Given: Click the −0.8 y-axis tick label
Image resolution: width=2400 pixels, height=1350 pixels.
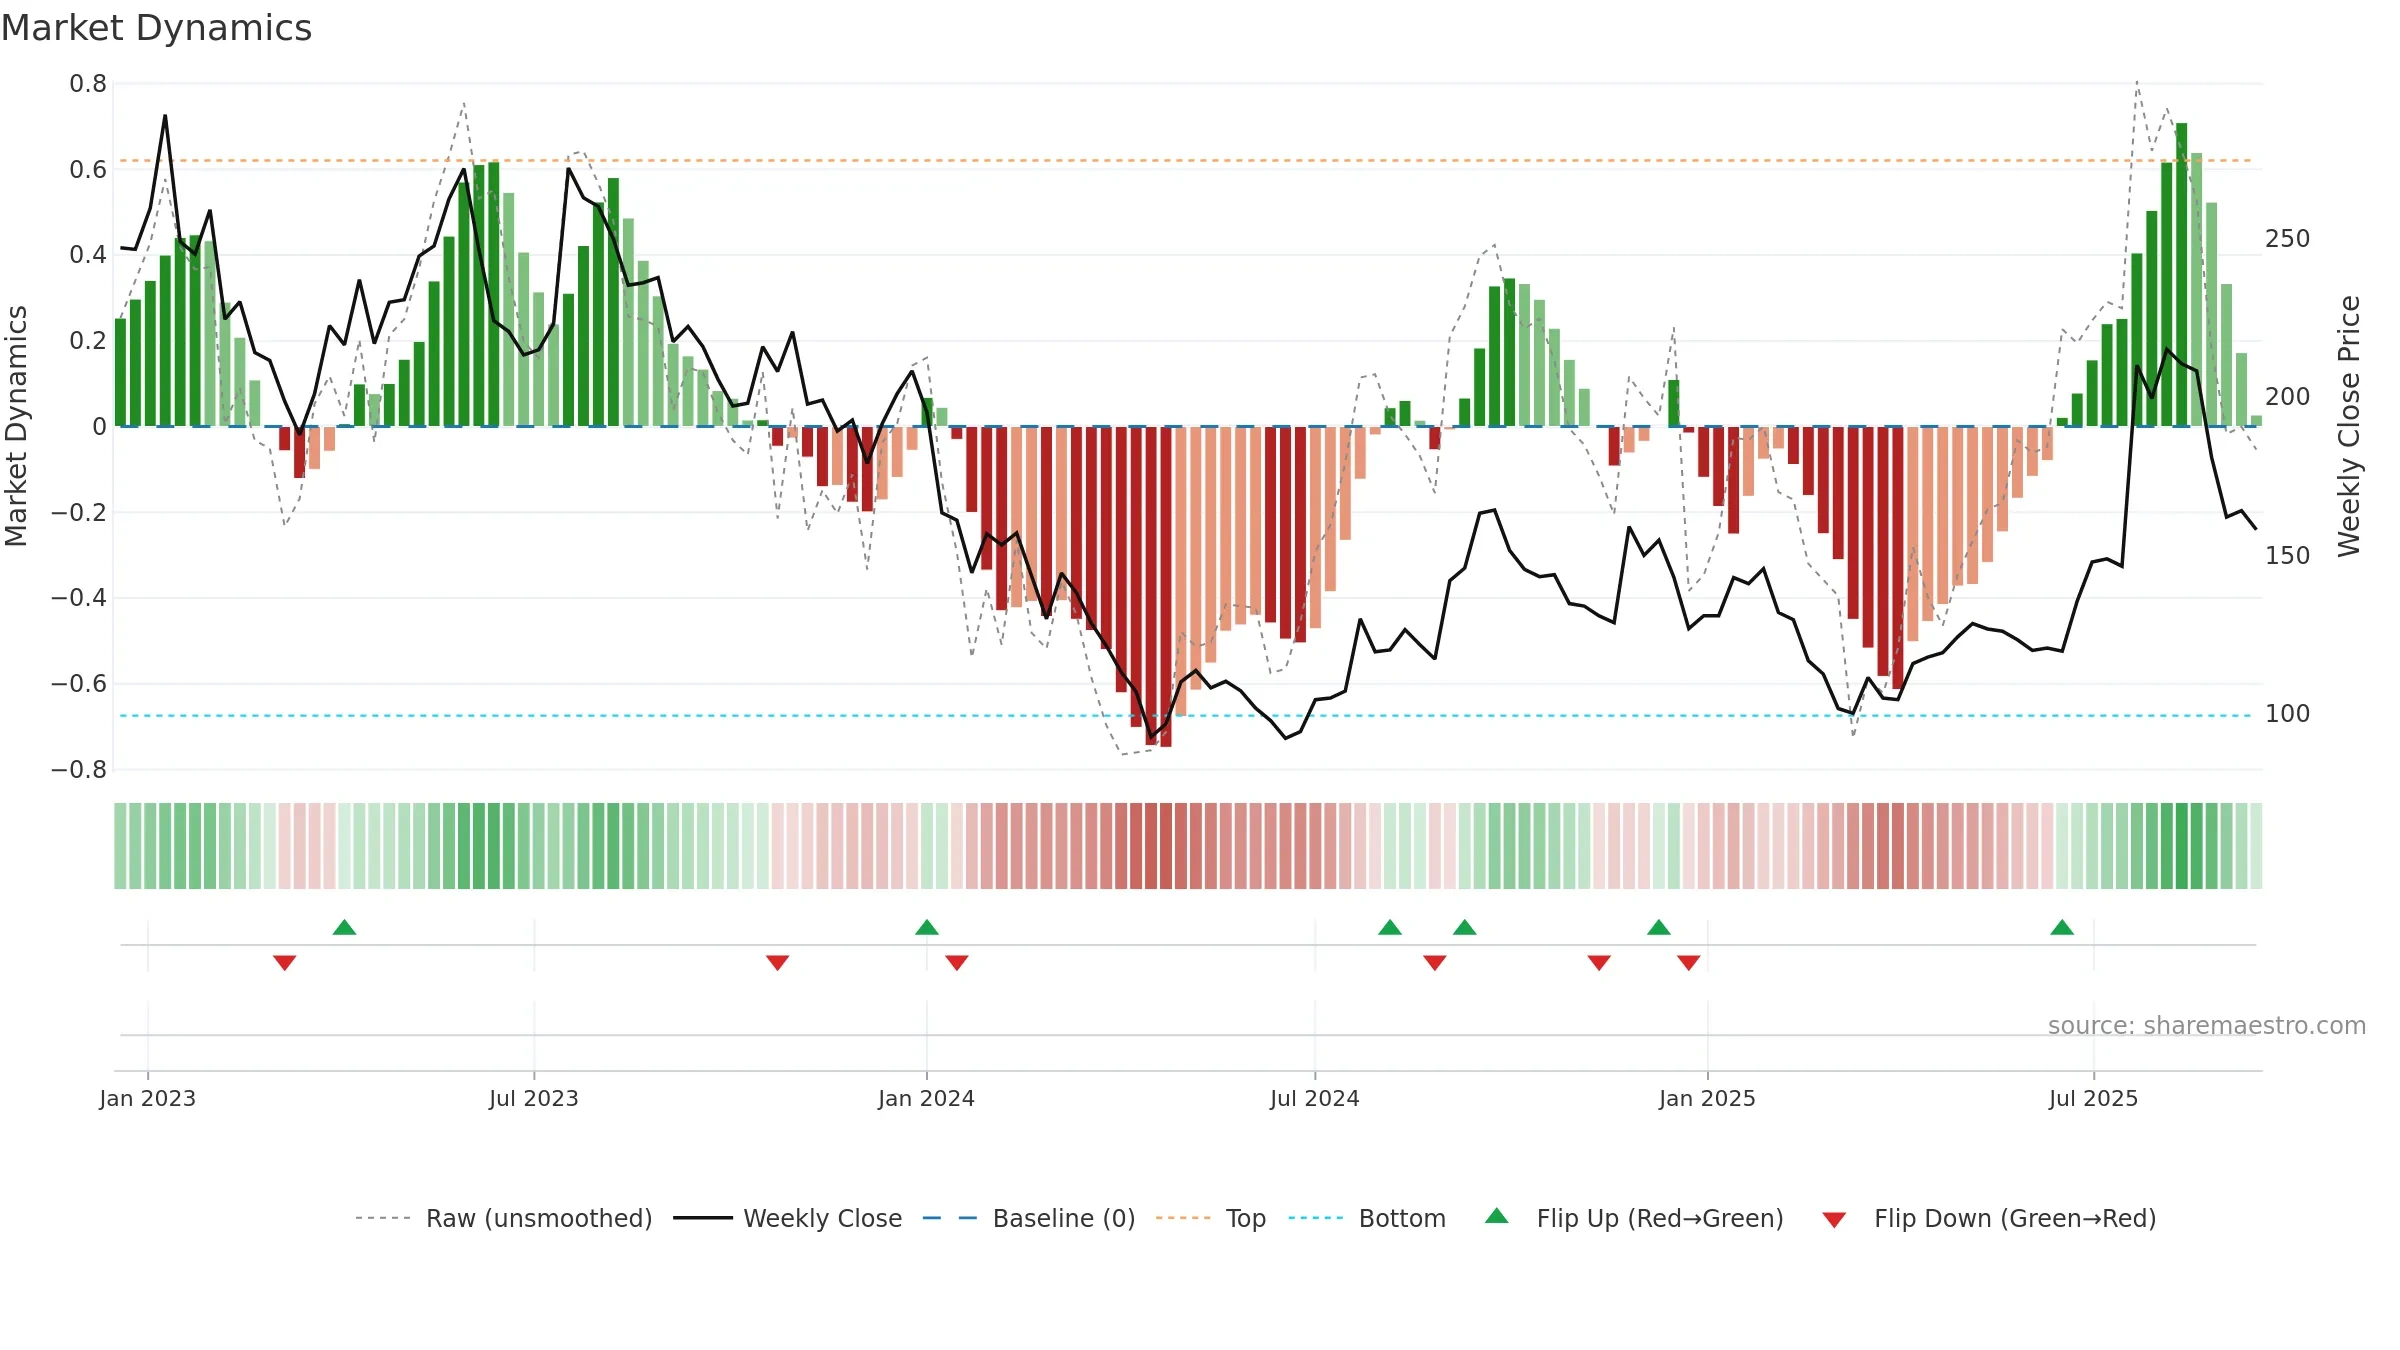Looking at the screenshot, I should tap(79, 769).
